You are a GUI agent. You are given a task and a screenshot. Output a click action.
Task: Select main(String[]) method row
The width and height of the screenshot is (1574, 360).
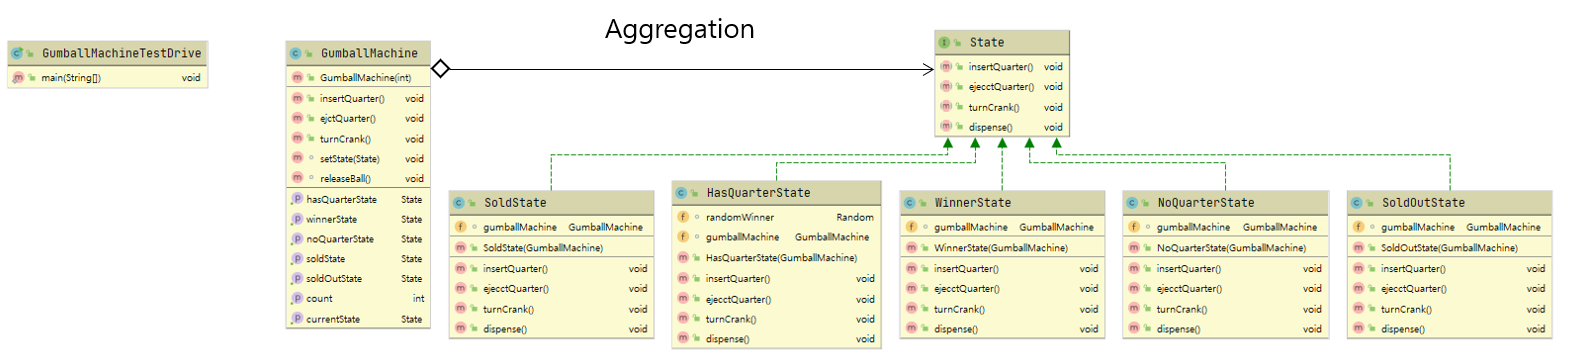(x=108, y=77)
